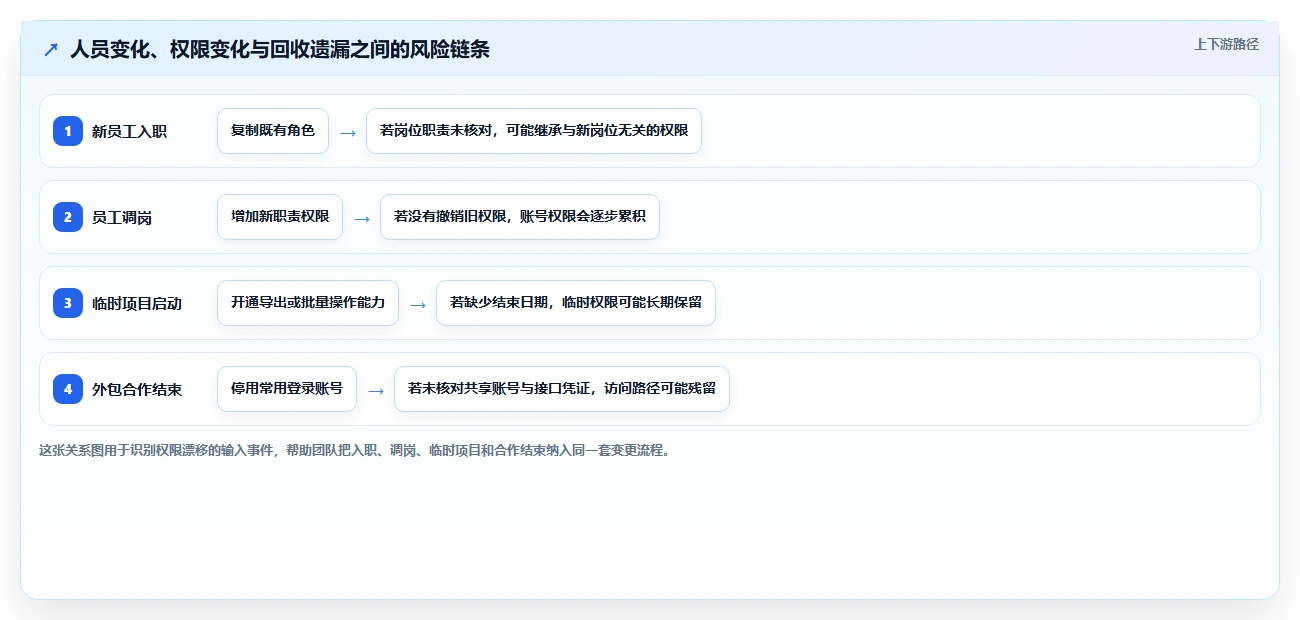Click the footnote starting 这张关系图用于识别权限漂移
This screenshot has width=1300, height=620.
[x=356, y=450]
